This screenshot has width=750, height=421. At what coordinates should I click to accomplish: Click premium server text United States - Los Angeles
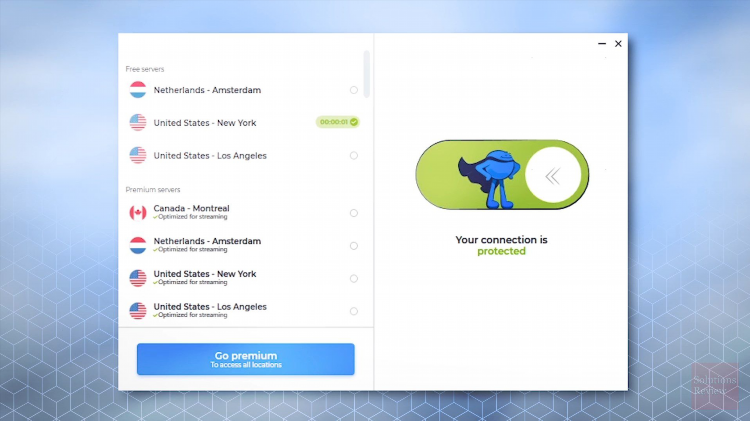coord(210,306)
